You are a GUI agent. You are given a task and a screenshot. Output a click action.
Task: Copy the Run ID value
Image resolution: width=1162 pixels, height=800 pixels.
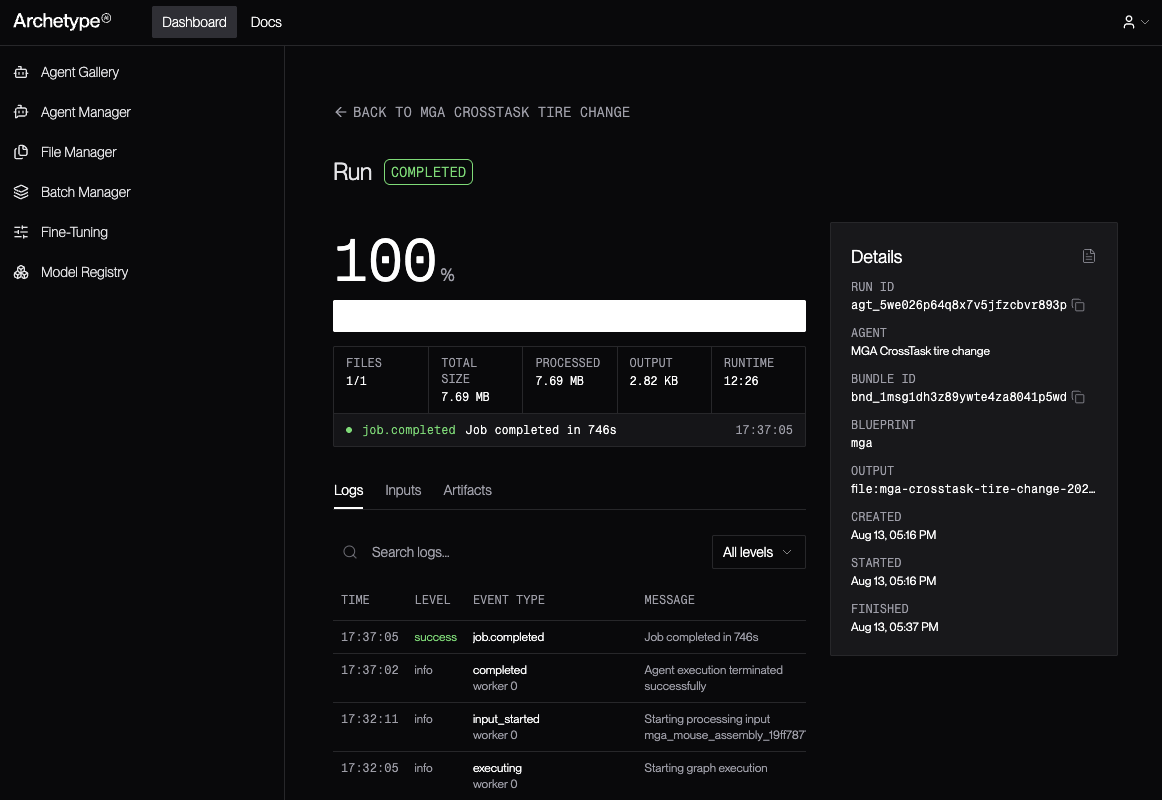(1079, 305)
